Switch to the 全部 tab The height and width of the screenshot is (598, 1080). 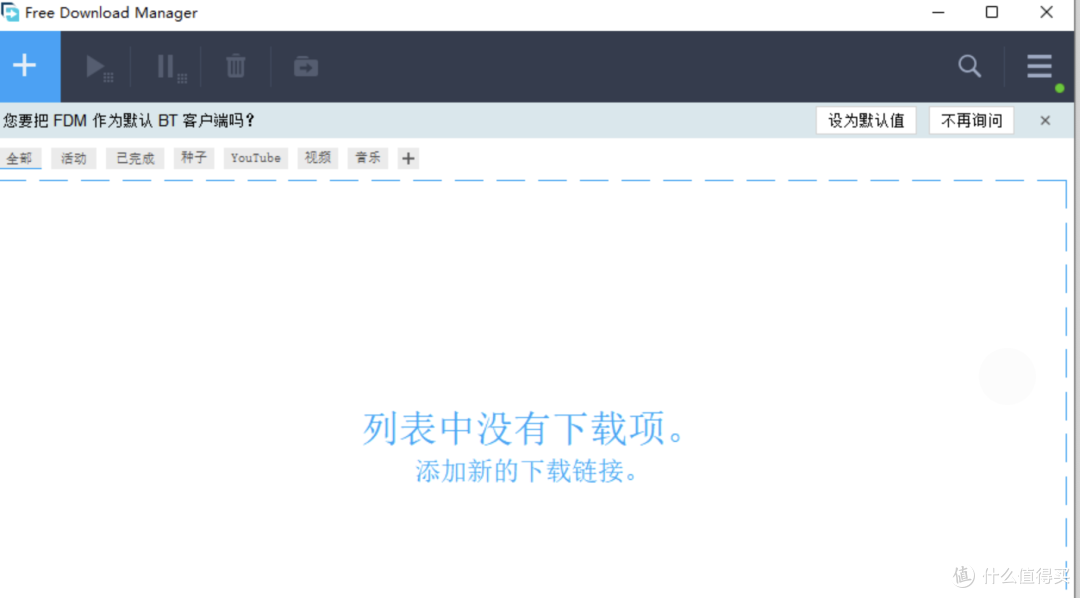tap(21, 158)
